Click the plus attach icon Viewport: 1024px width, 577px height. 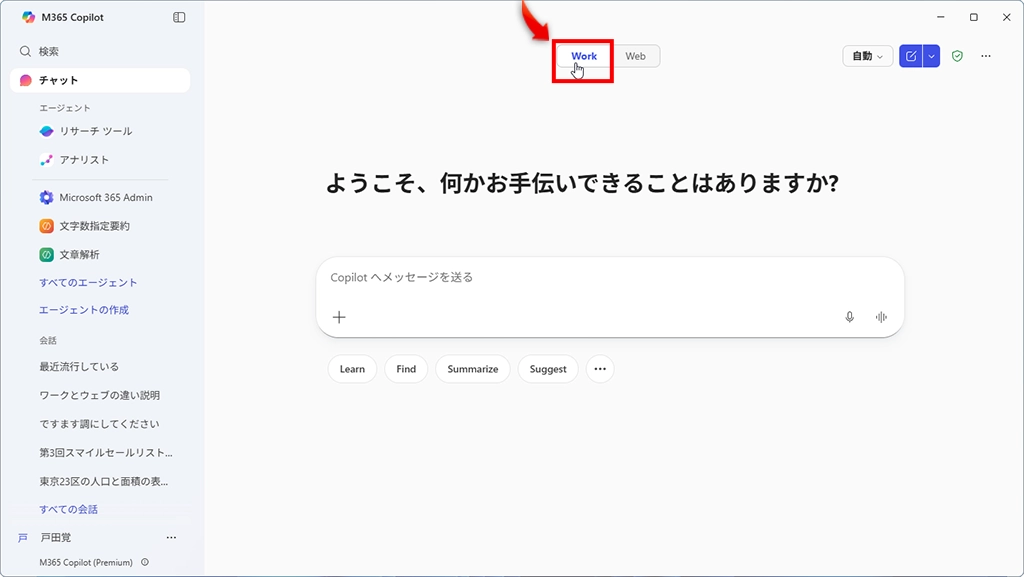339,317
